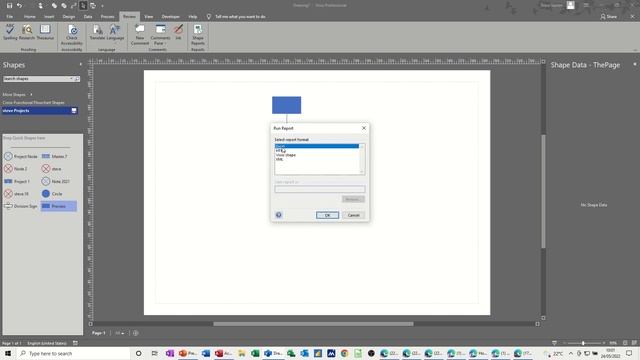Click the vertical scrollbar beside the canvas

pyautogui.click(x=543, y=191)
